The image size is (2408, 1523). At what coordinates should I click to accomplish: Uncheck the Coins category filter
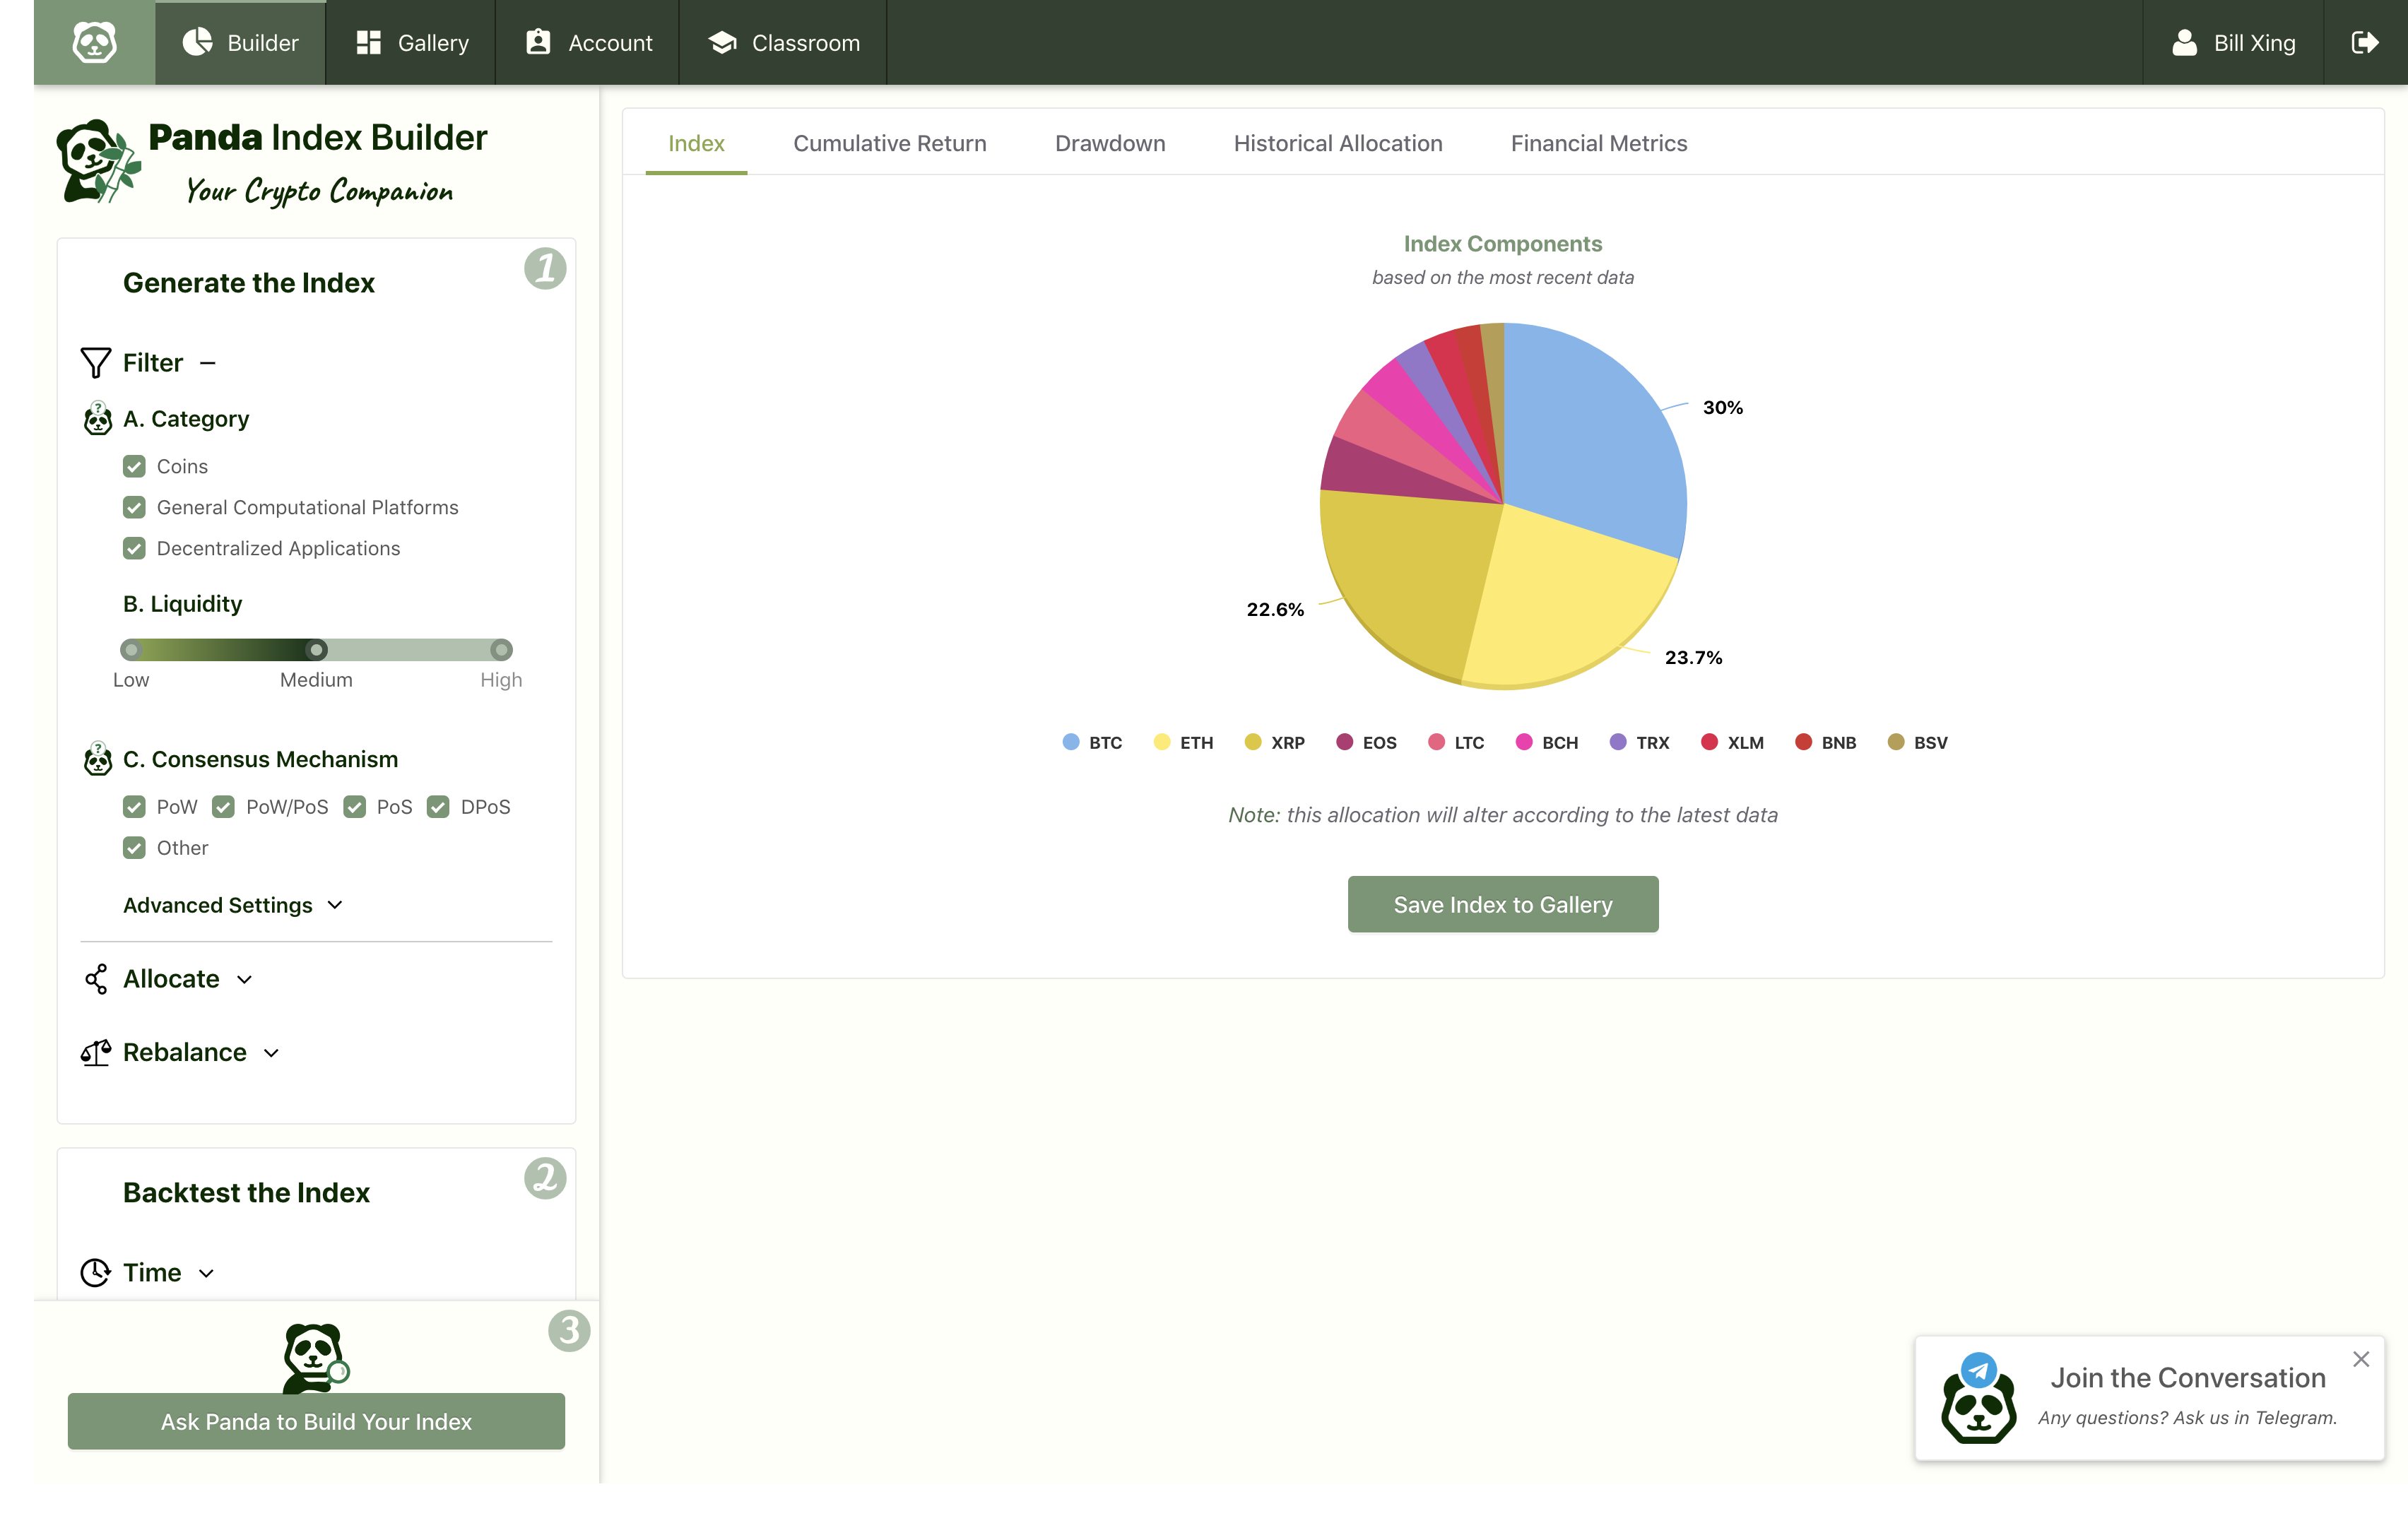coord(135,466)
